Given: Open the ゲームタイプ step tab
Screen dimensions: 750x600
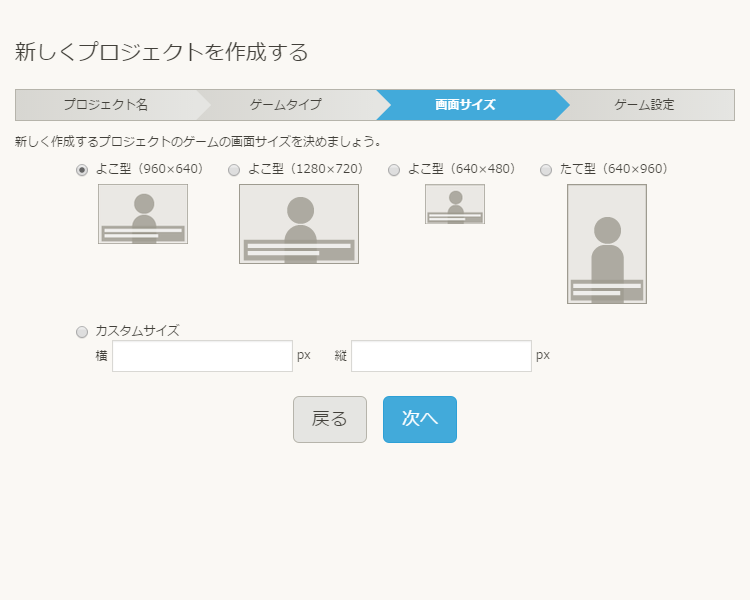Looking at the screenshot, I should 286,105.
